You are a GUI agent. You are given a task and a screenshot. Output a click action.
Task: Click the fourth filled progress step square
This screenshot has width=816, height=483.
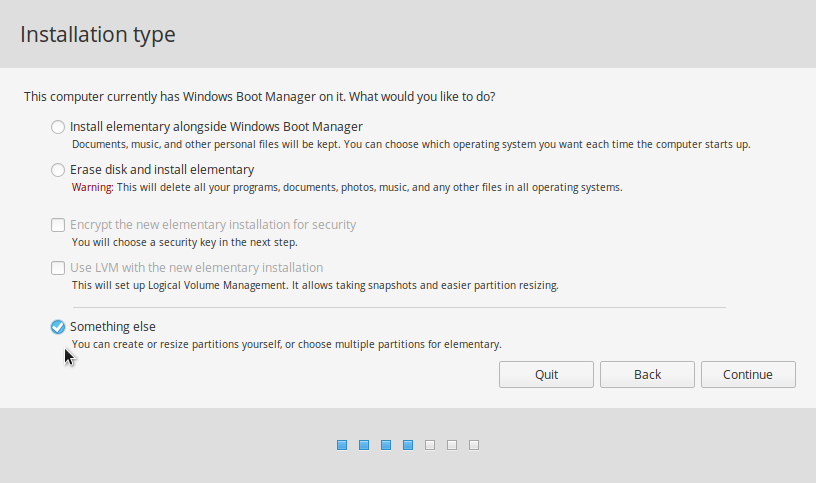tap(408, 445)
